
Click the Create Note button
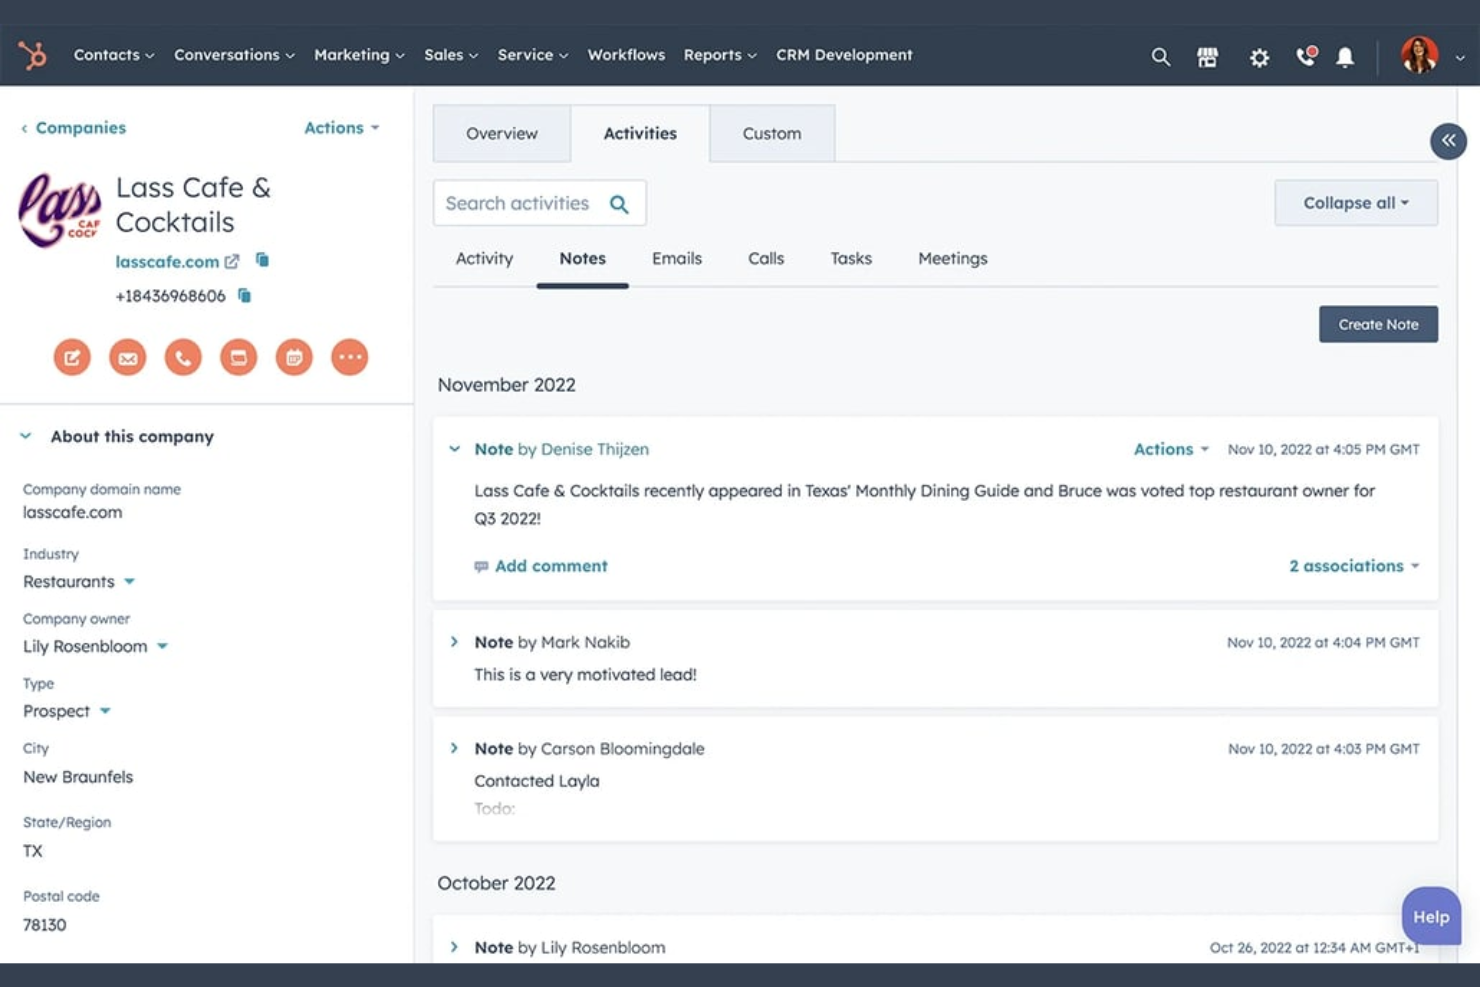click(1378, 324)
